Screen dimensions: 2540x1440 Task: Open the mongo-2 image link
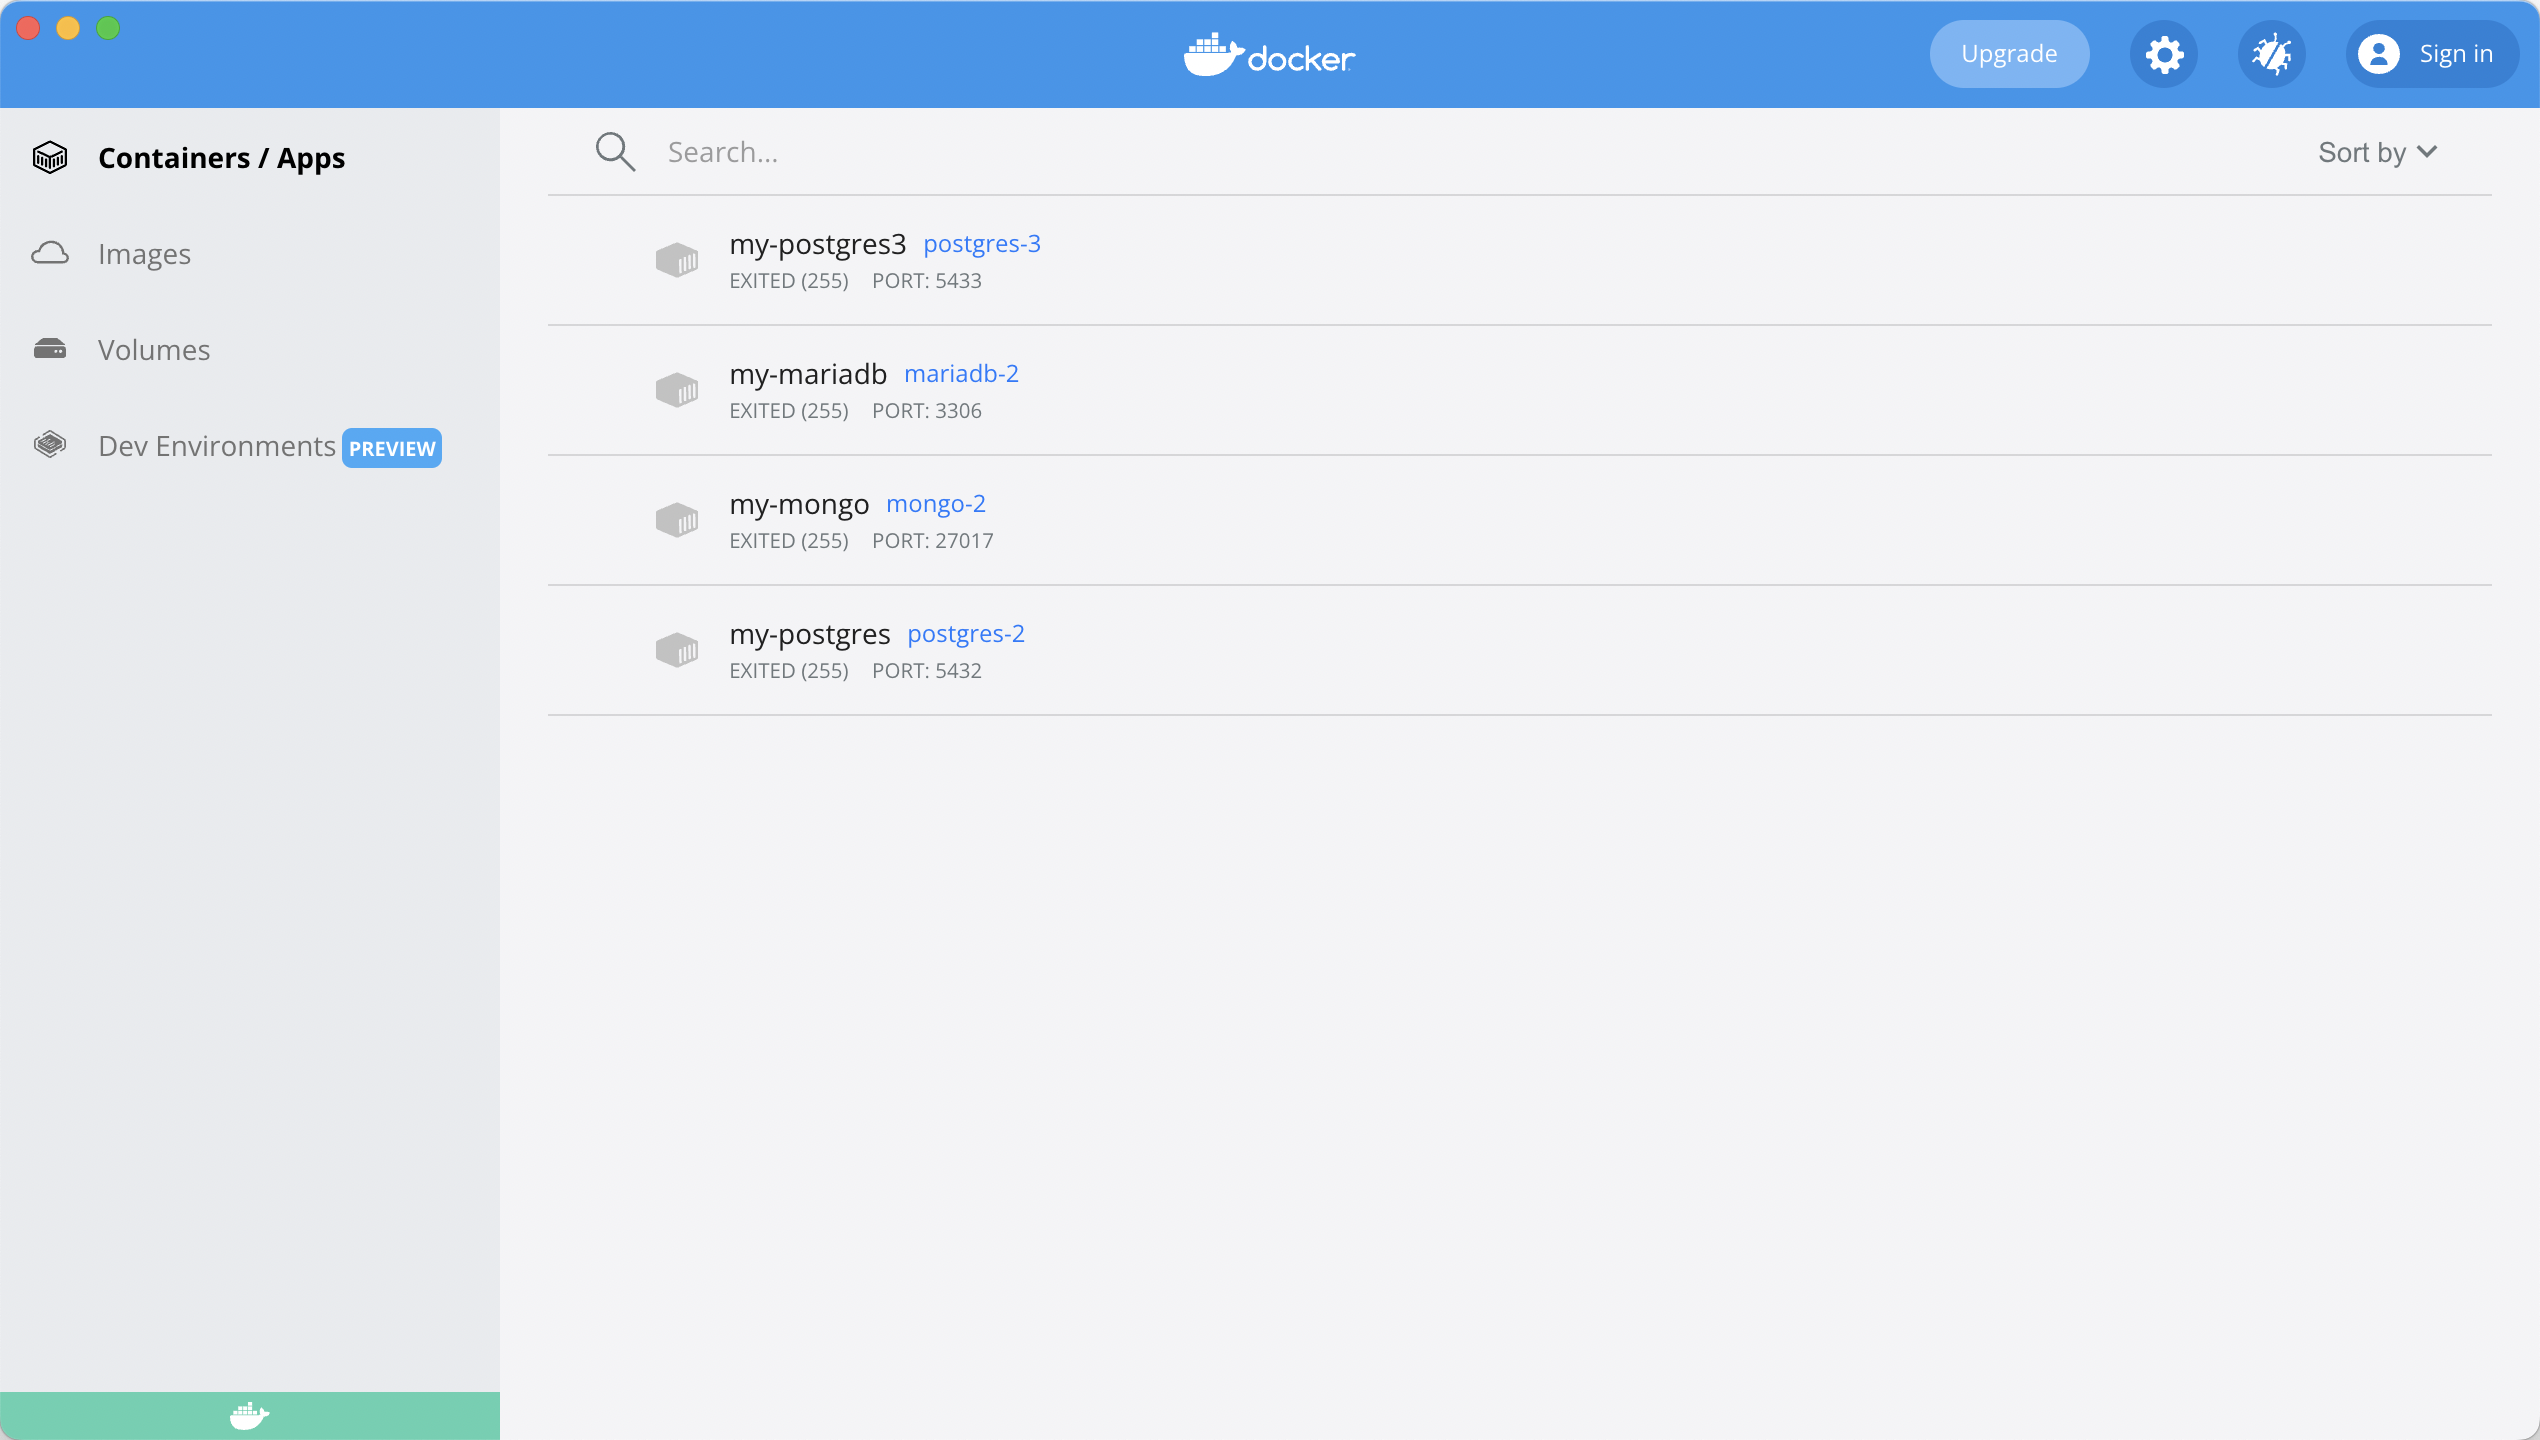pyautogui.click(x=935, y=504)
